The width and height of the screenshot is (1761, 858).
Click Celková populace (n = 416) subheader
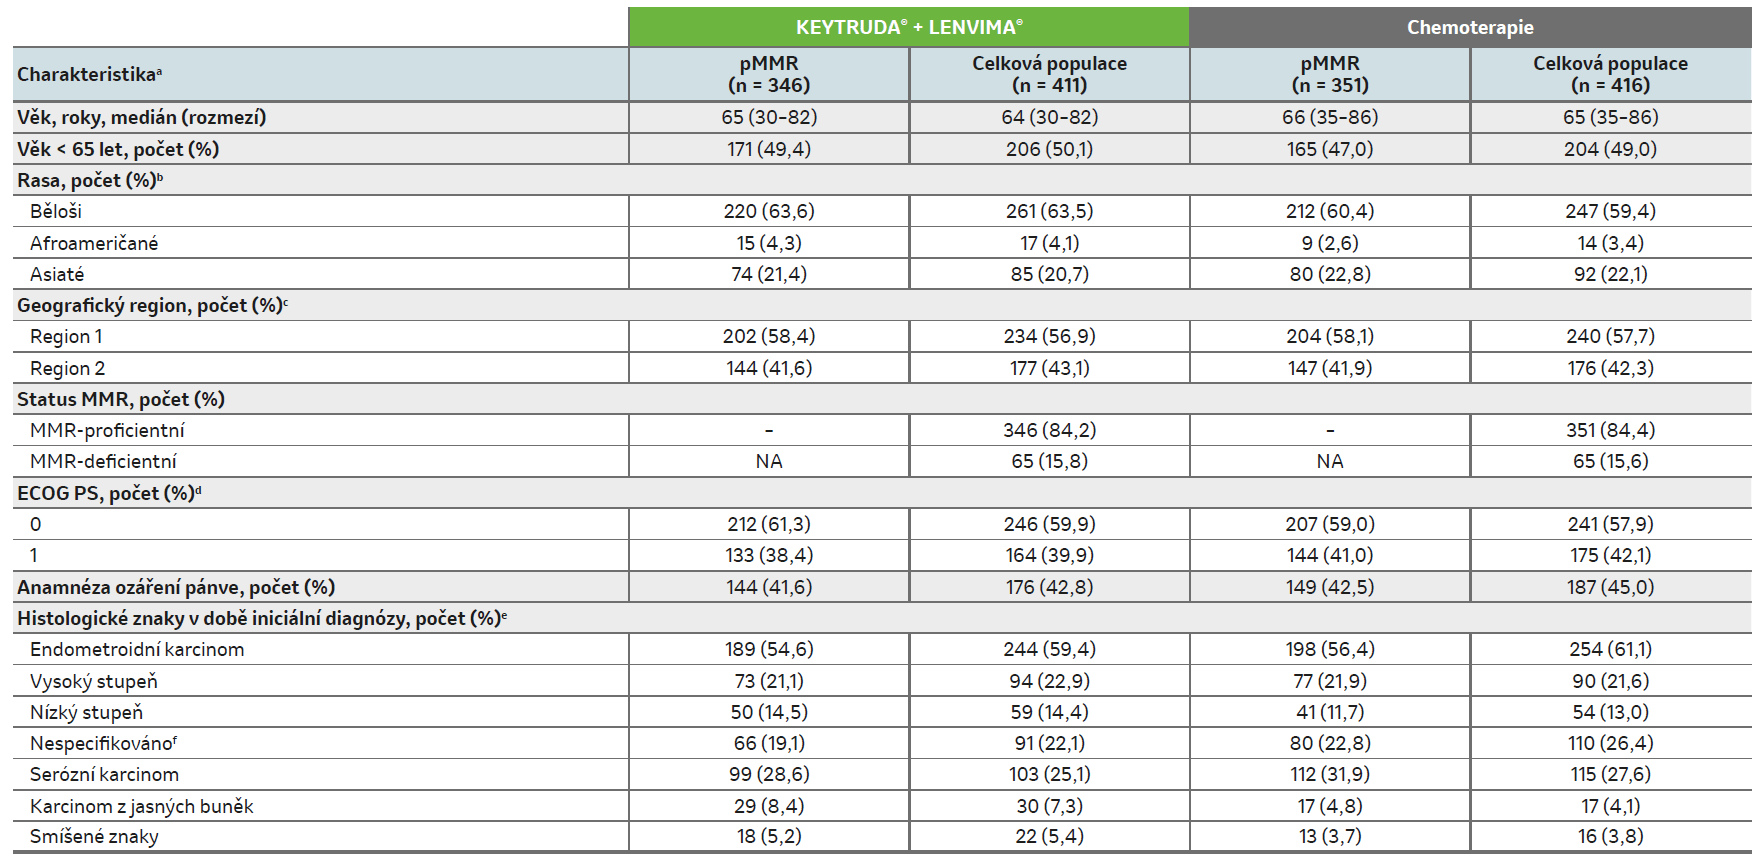click(1610, 74)
